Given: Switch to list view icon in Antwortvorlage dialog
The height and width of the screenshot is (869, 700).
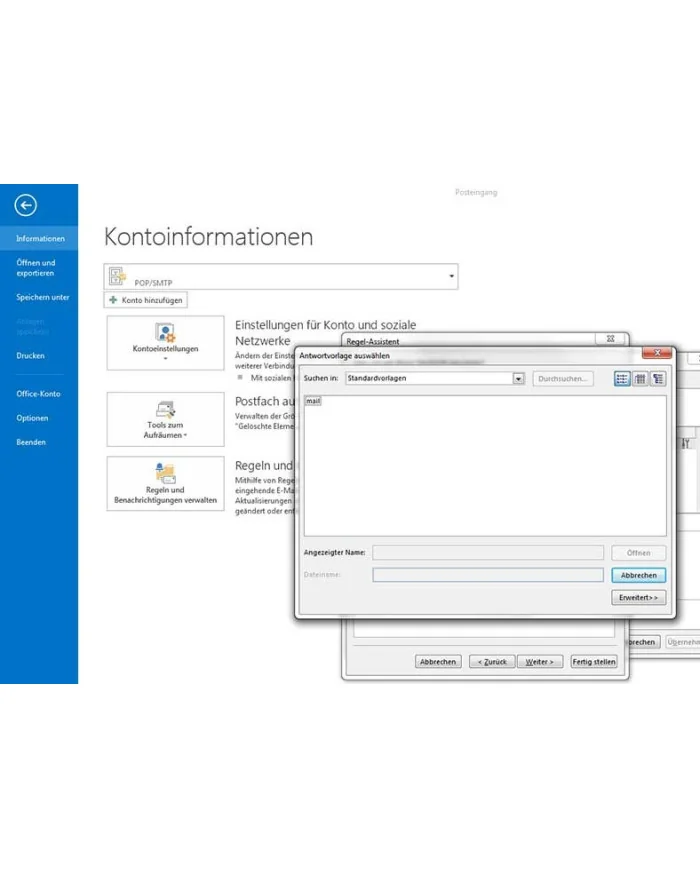Looking at the screenshot, I should click(x=622, y=379).
